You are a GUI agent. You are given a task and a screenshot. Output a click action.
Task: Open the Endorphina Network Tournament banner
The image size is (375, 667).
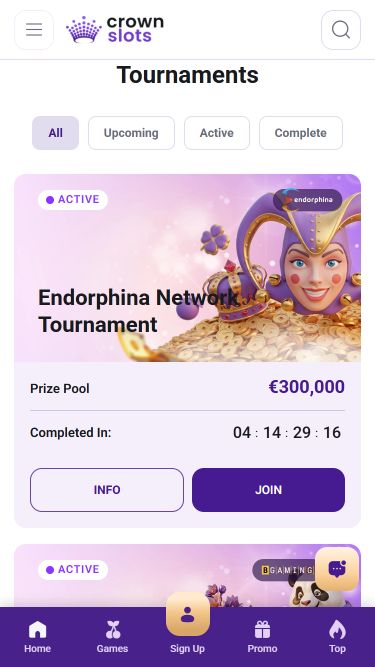[188, 268]
